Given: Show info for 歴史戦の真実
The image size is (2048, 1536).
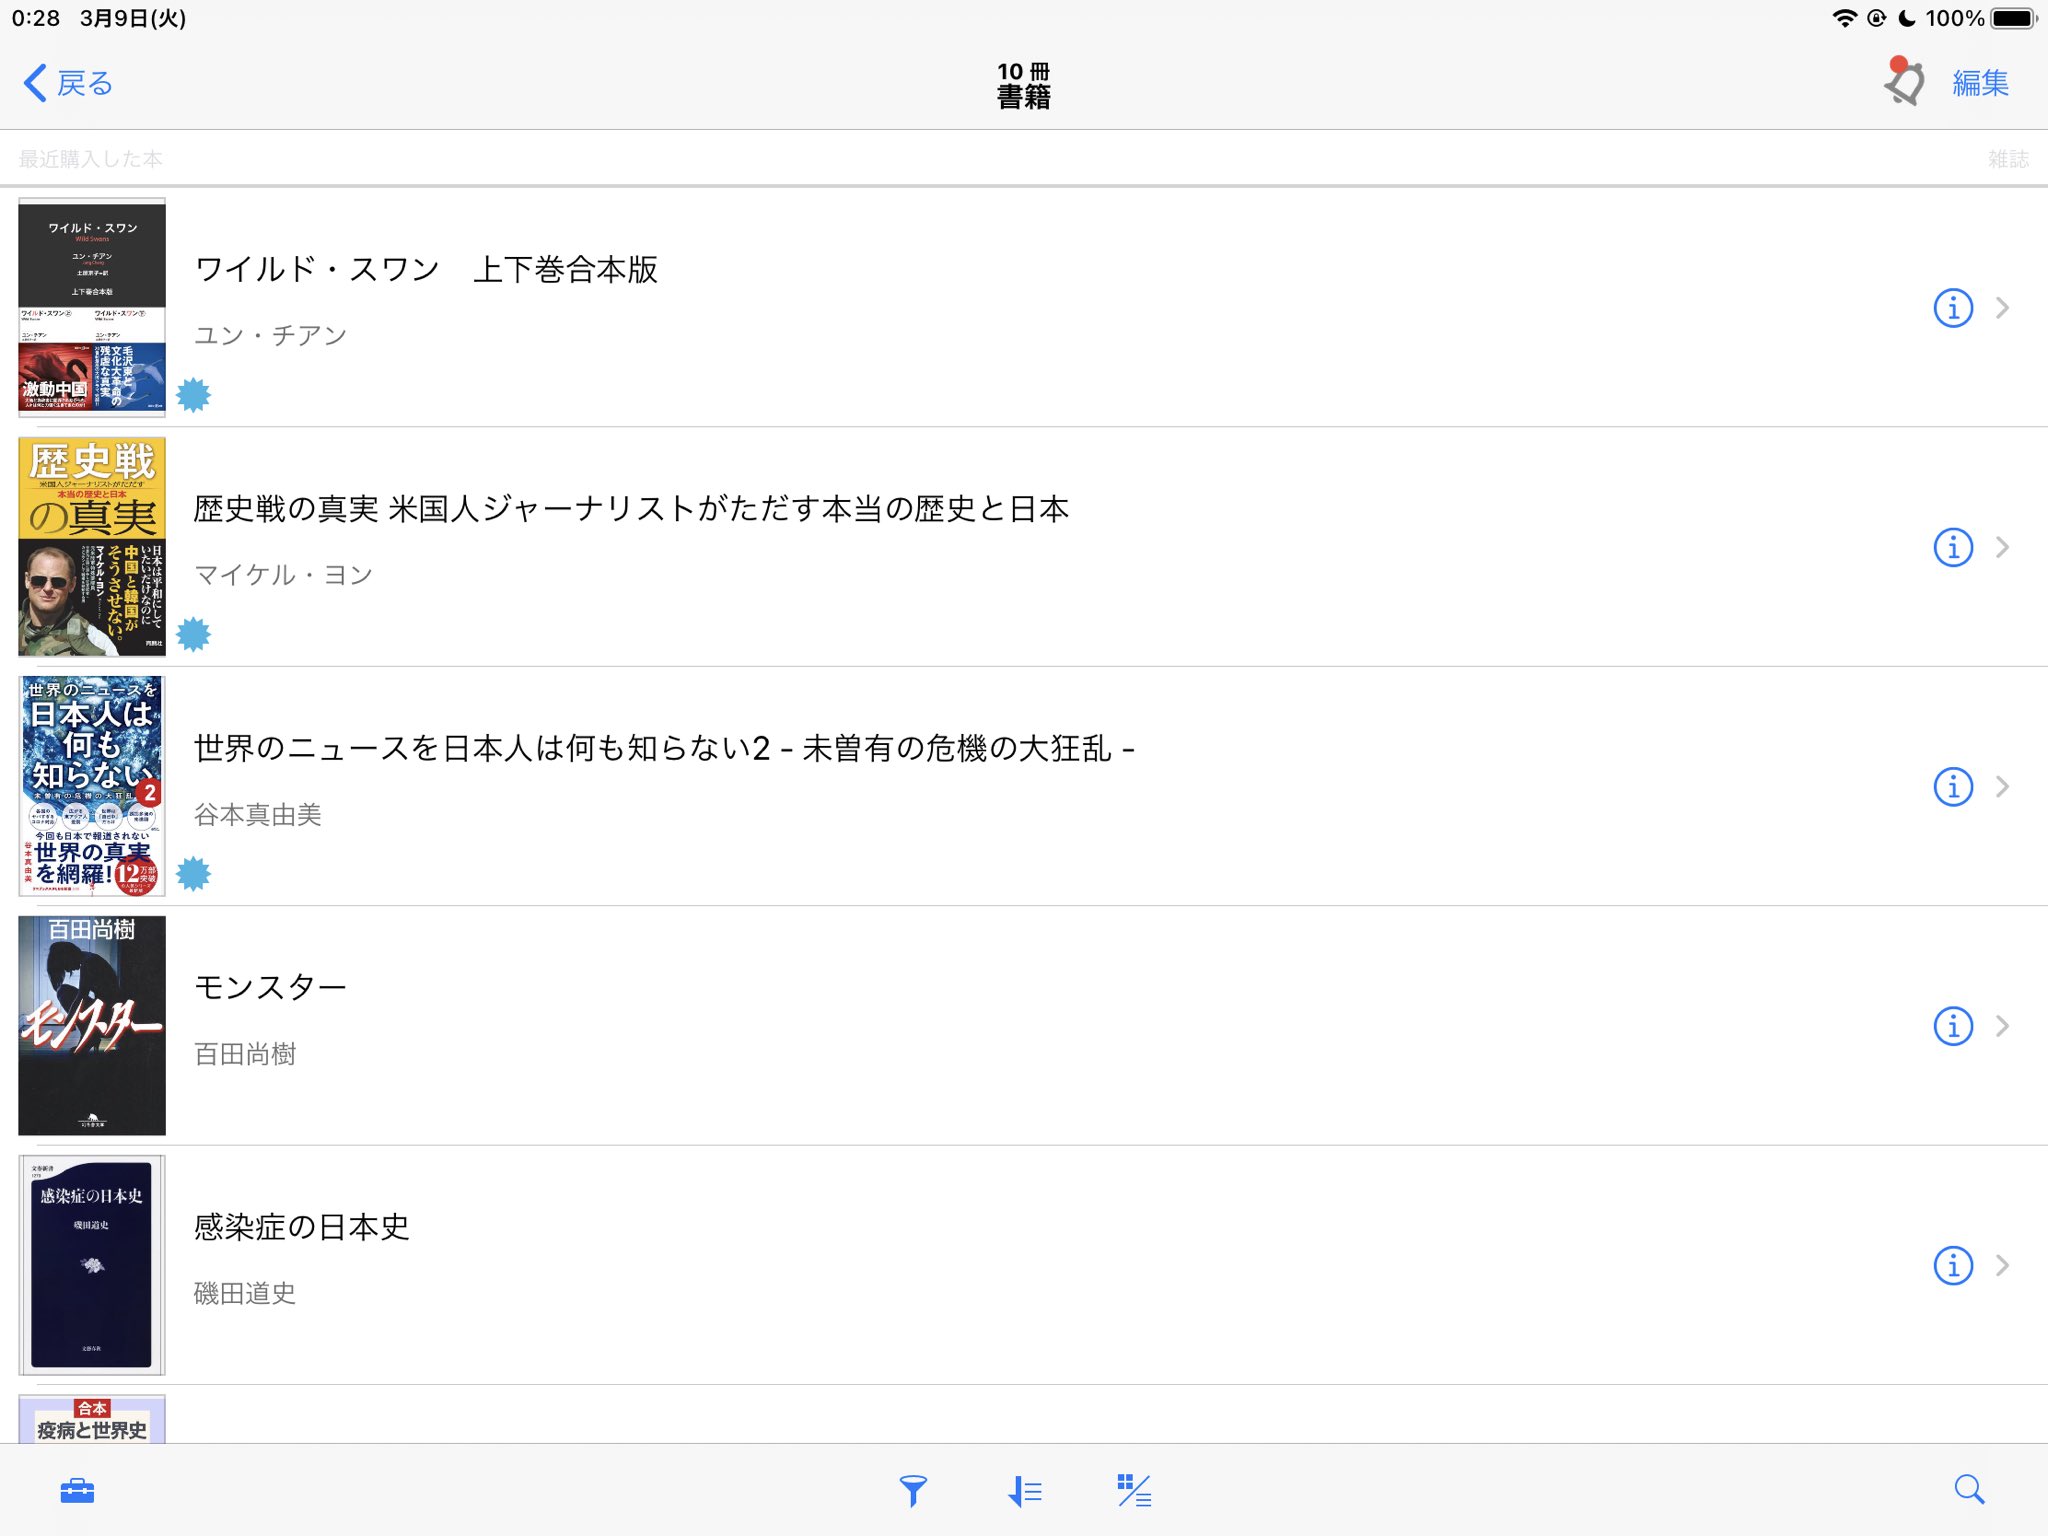Looking at the screenshot, I should [x=1953, y=547].
